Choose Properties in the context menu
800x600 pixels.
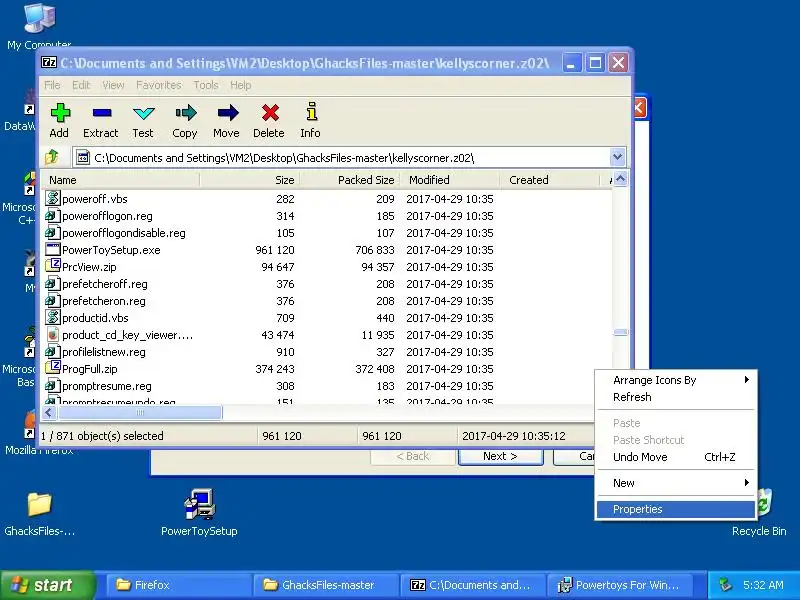[676, 509]
